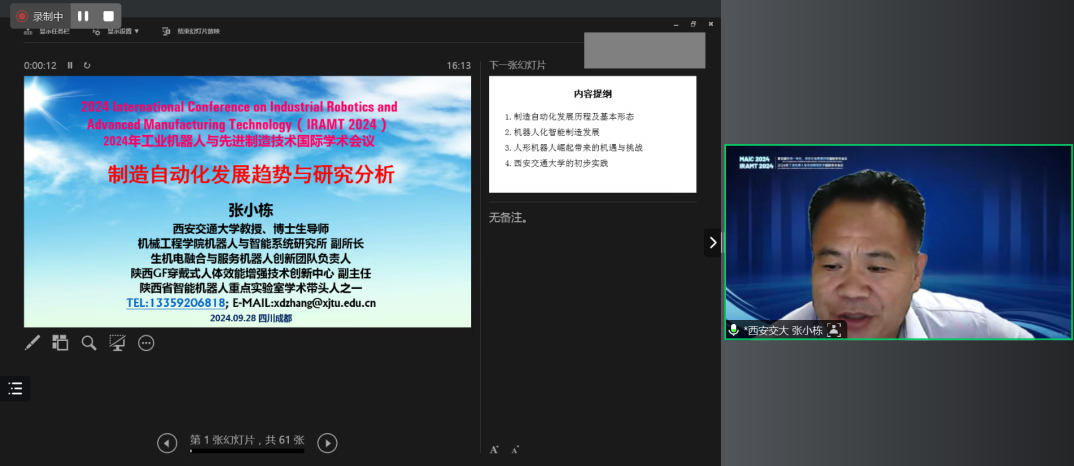Close the presenter view window
The width and height of the screenshot is (1074, 466).
tap(711, 24)
